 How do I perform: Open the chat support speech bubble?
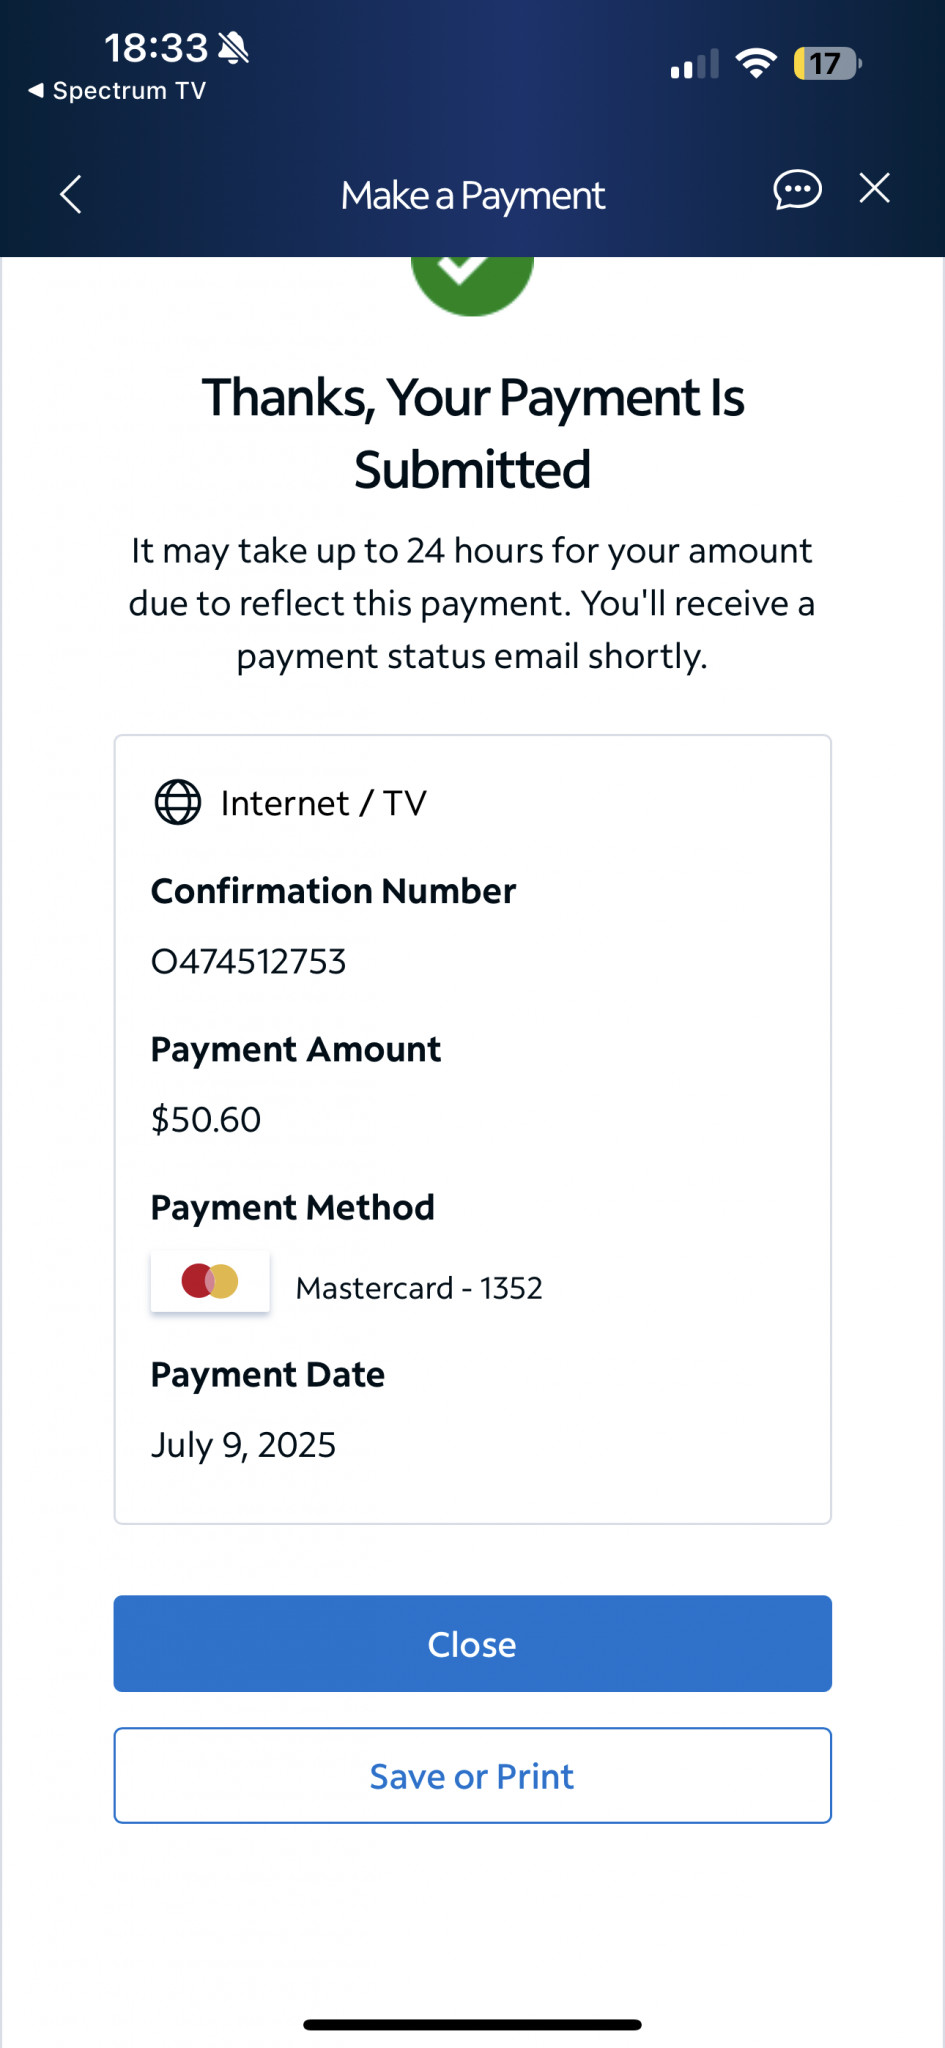click(x=797, y=189)
